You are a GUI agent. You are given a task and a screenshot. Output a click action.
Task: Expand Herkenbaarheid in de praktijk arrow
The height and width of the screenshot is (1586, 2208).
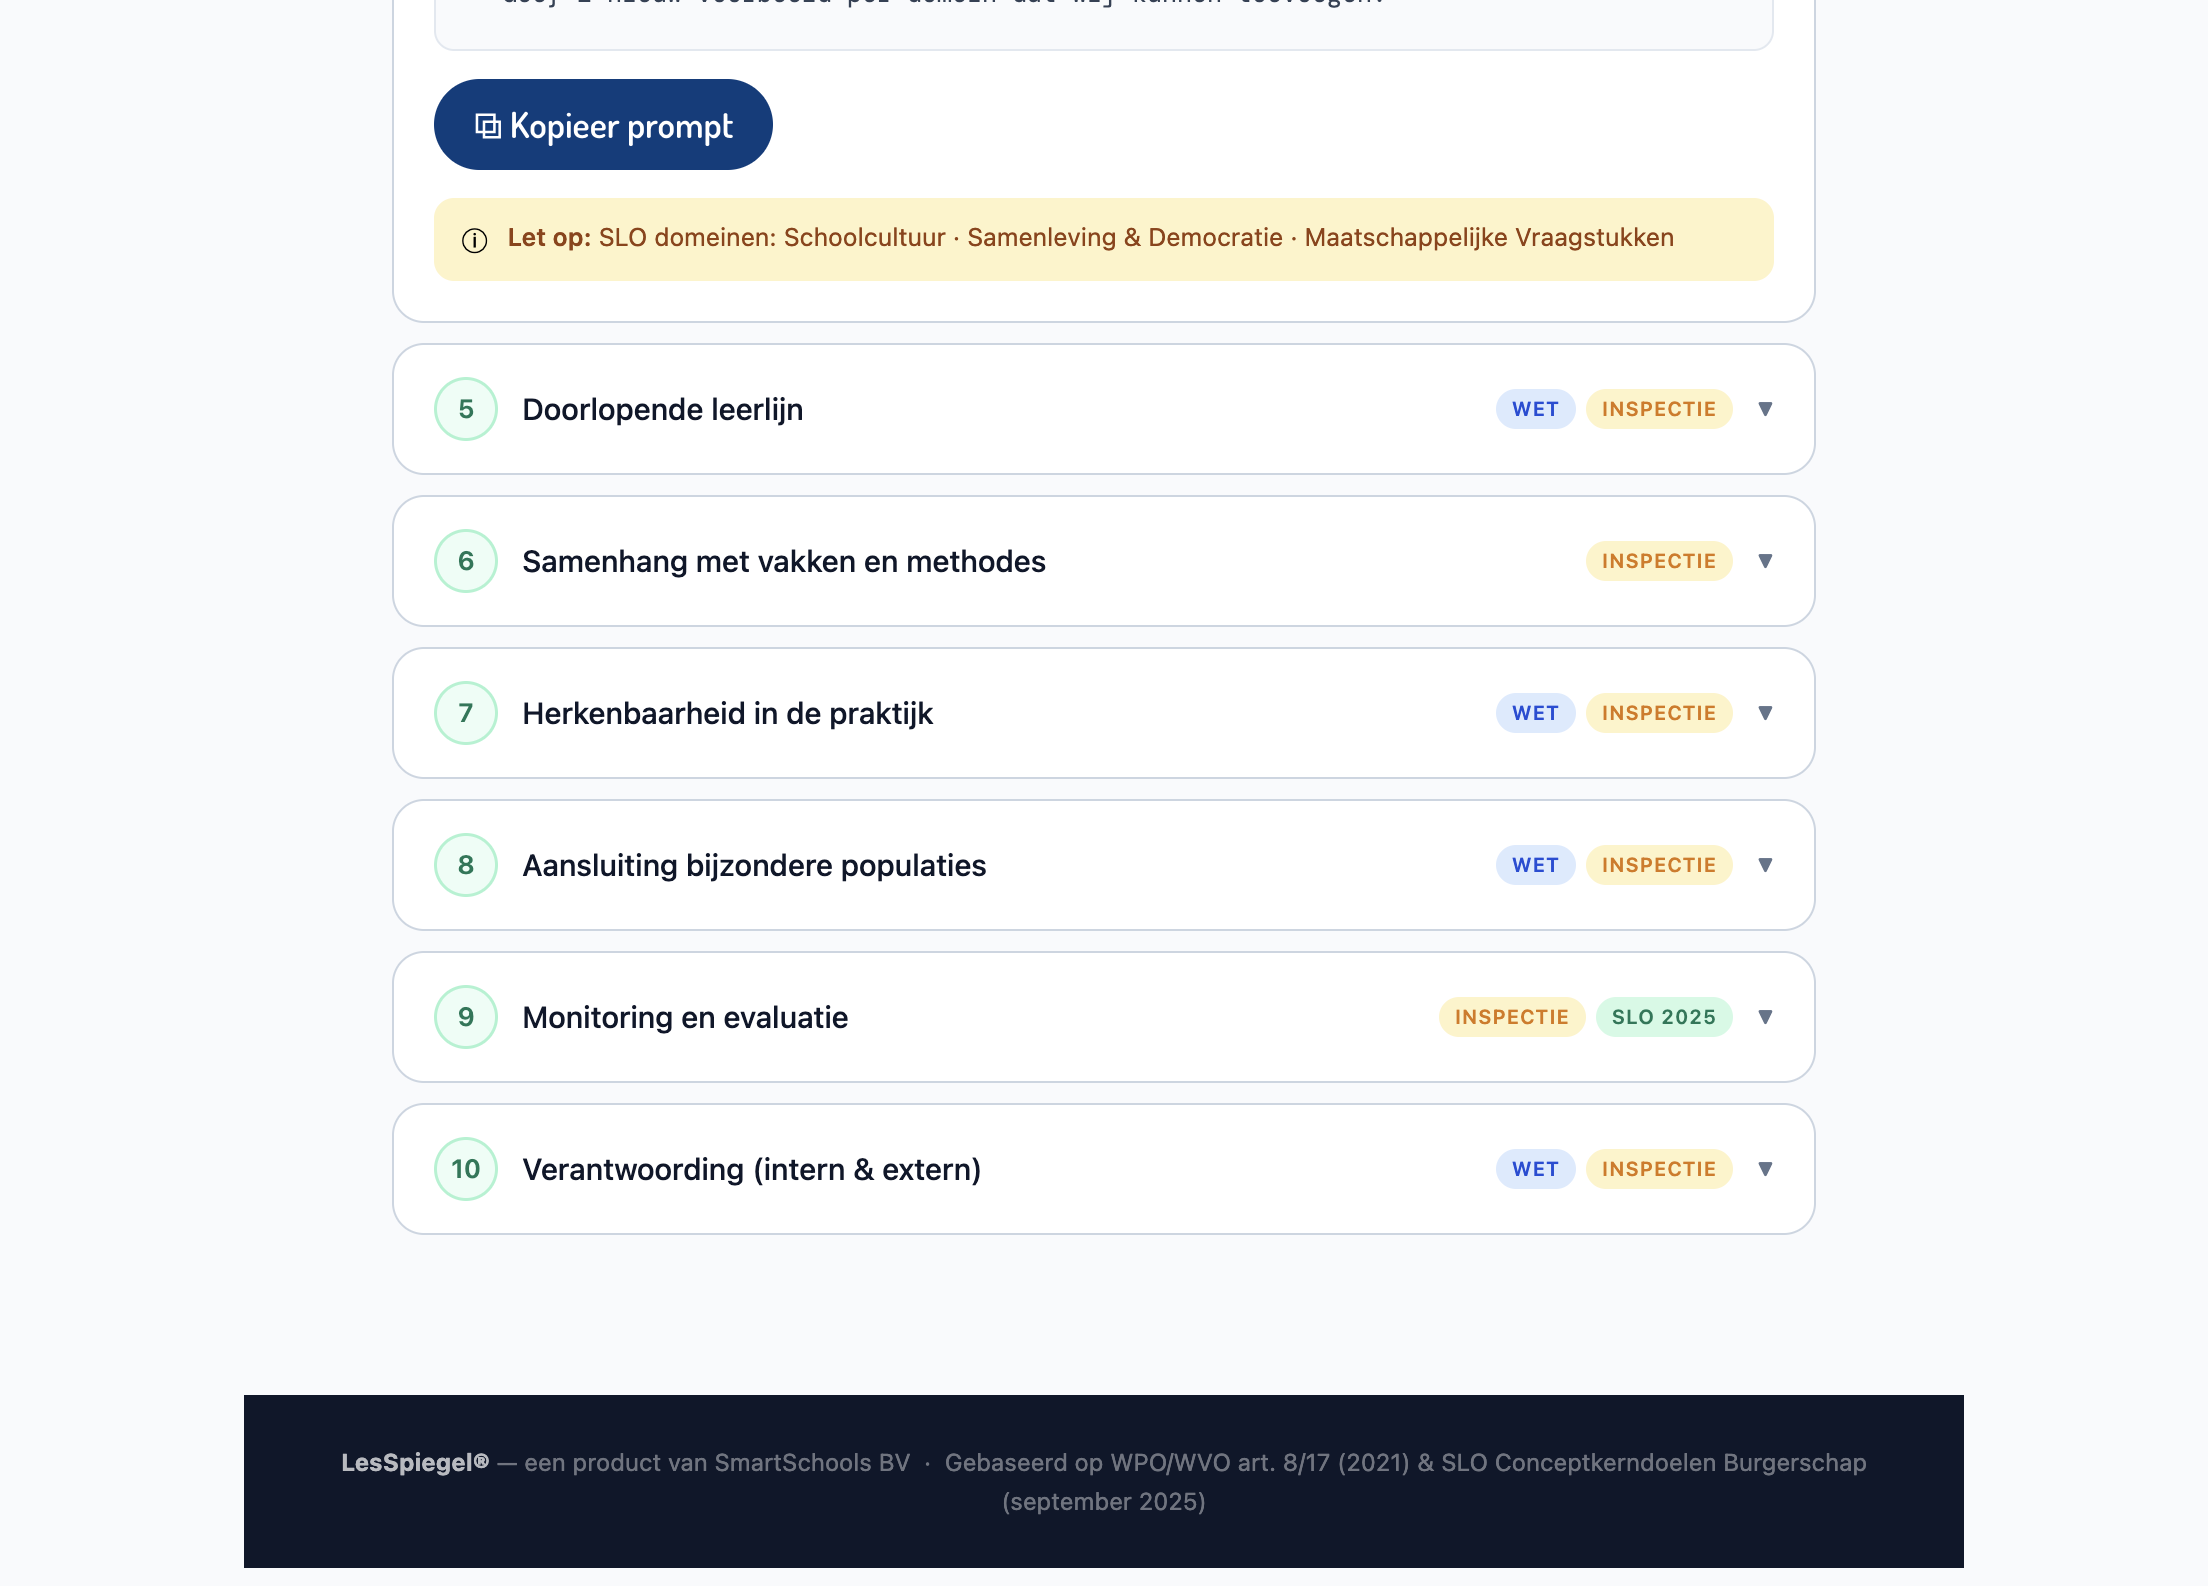1765,713
